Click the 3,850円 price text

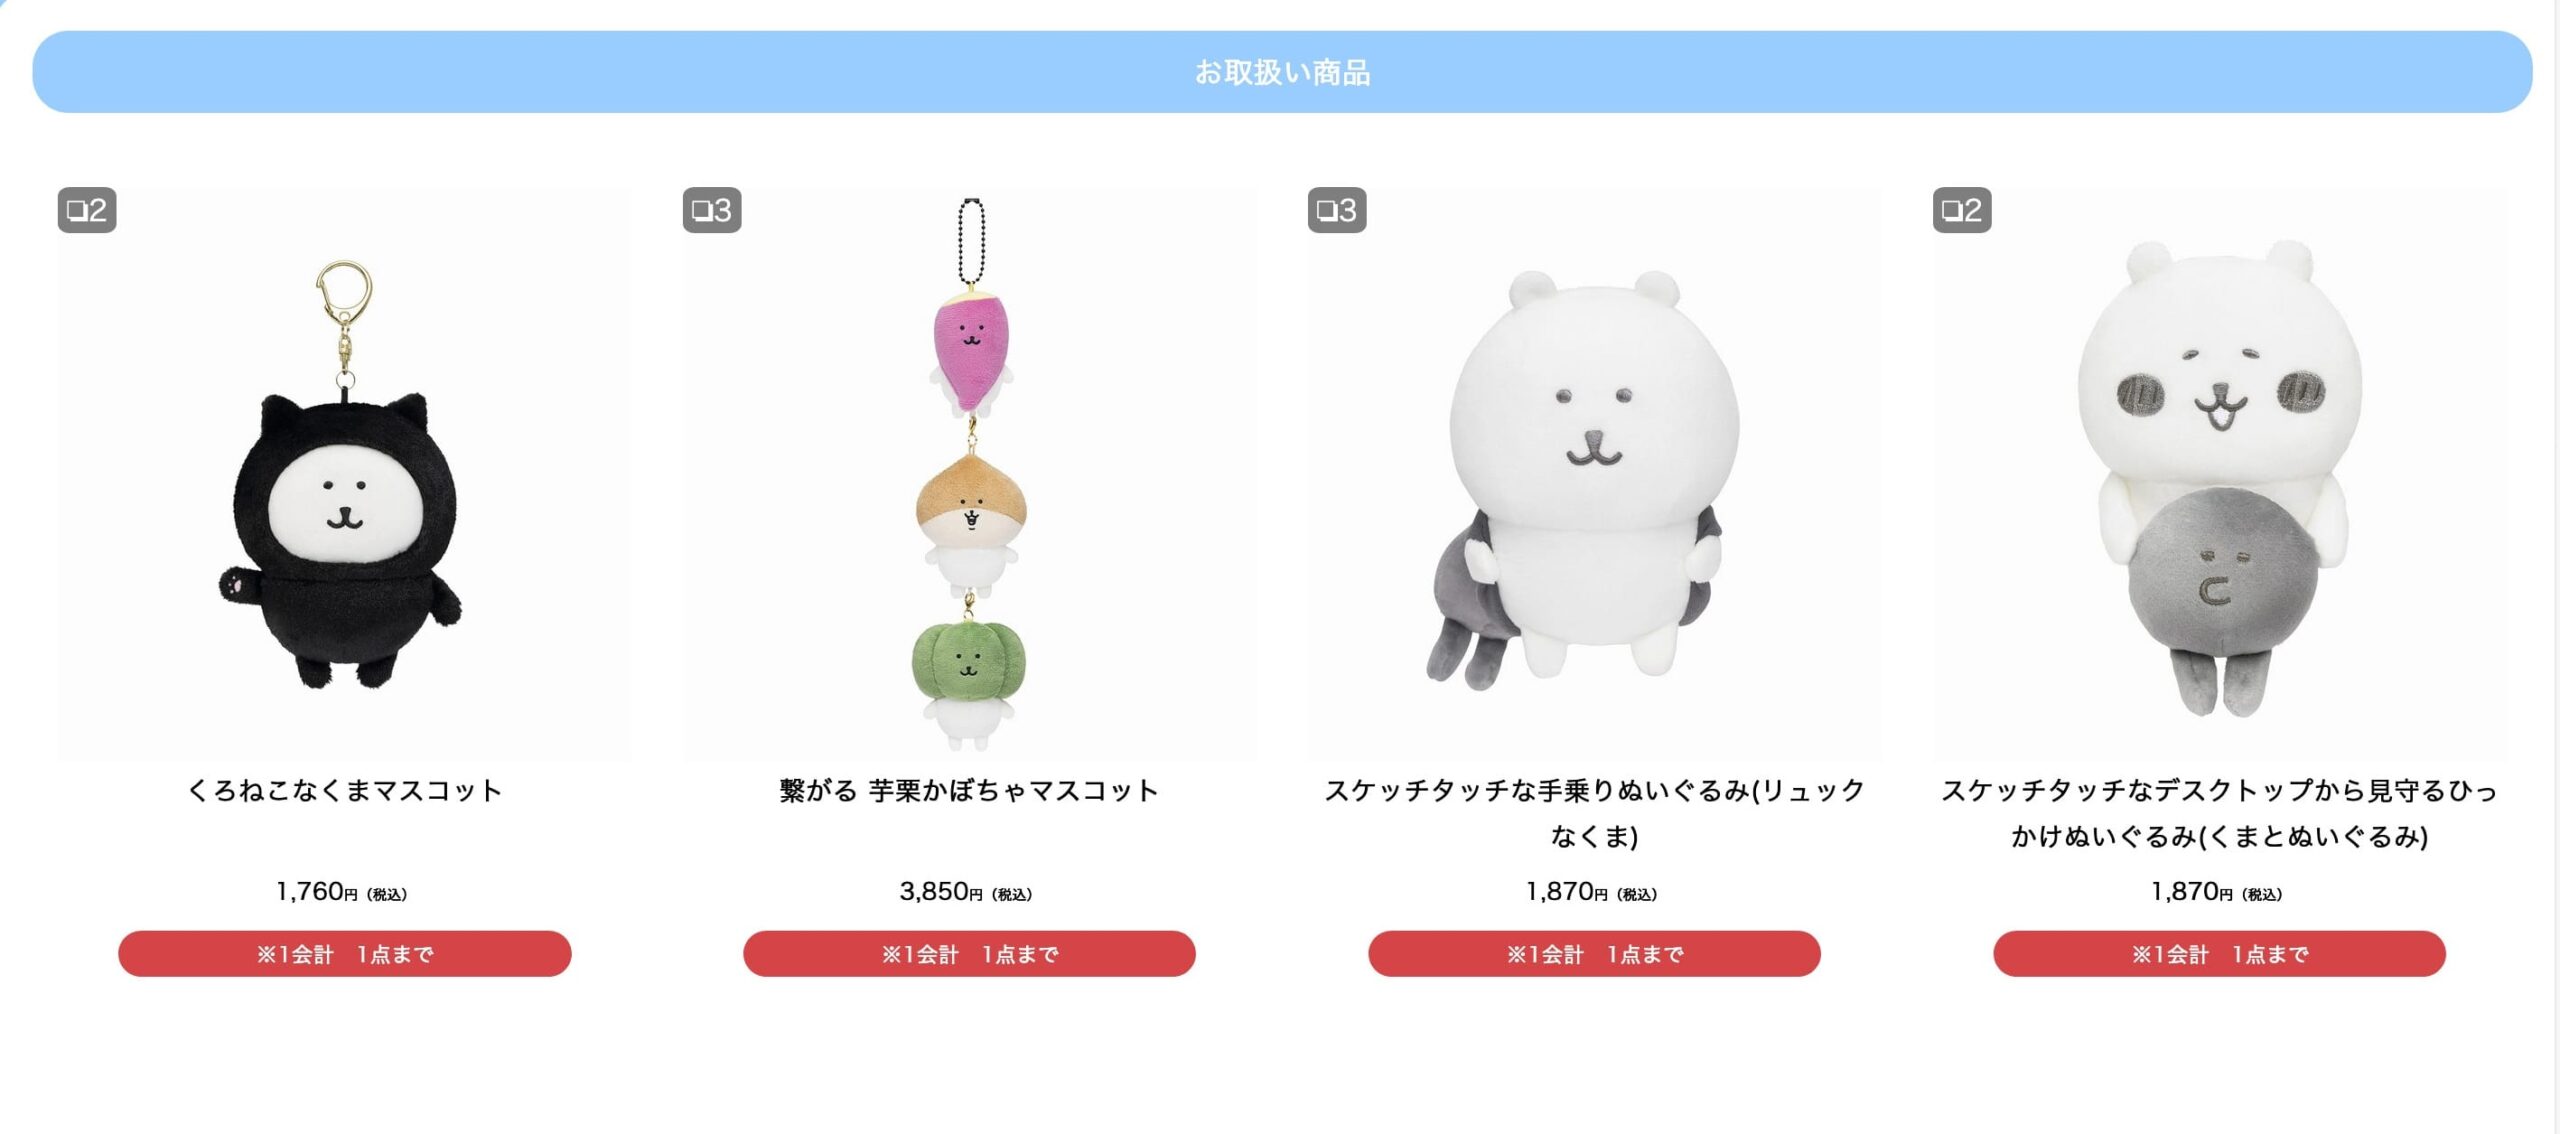pyautogui.click(x=966, y=892)
